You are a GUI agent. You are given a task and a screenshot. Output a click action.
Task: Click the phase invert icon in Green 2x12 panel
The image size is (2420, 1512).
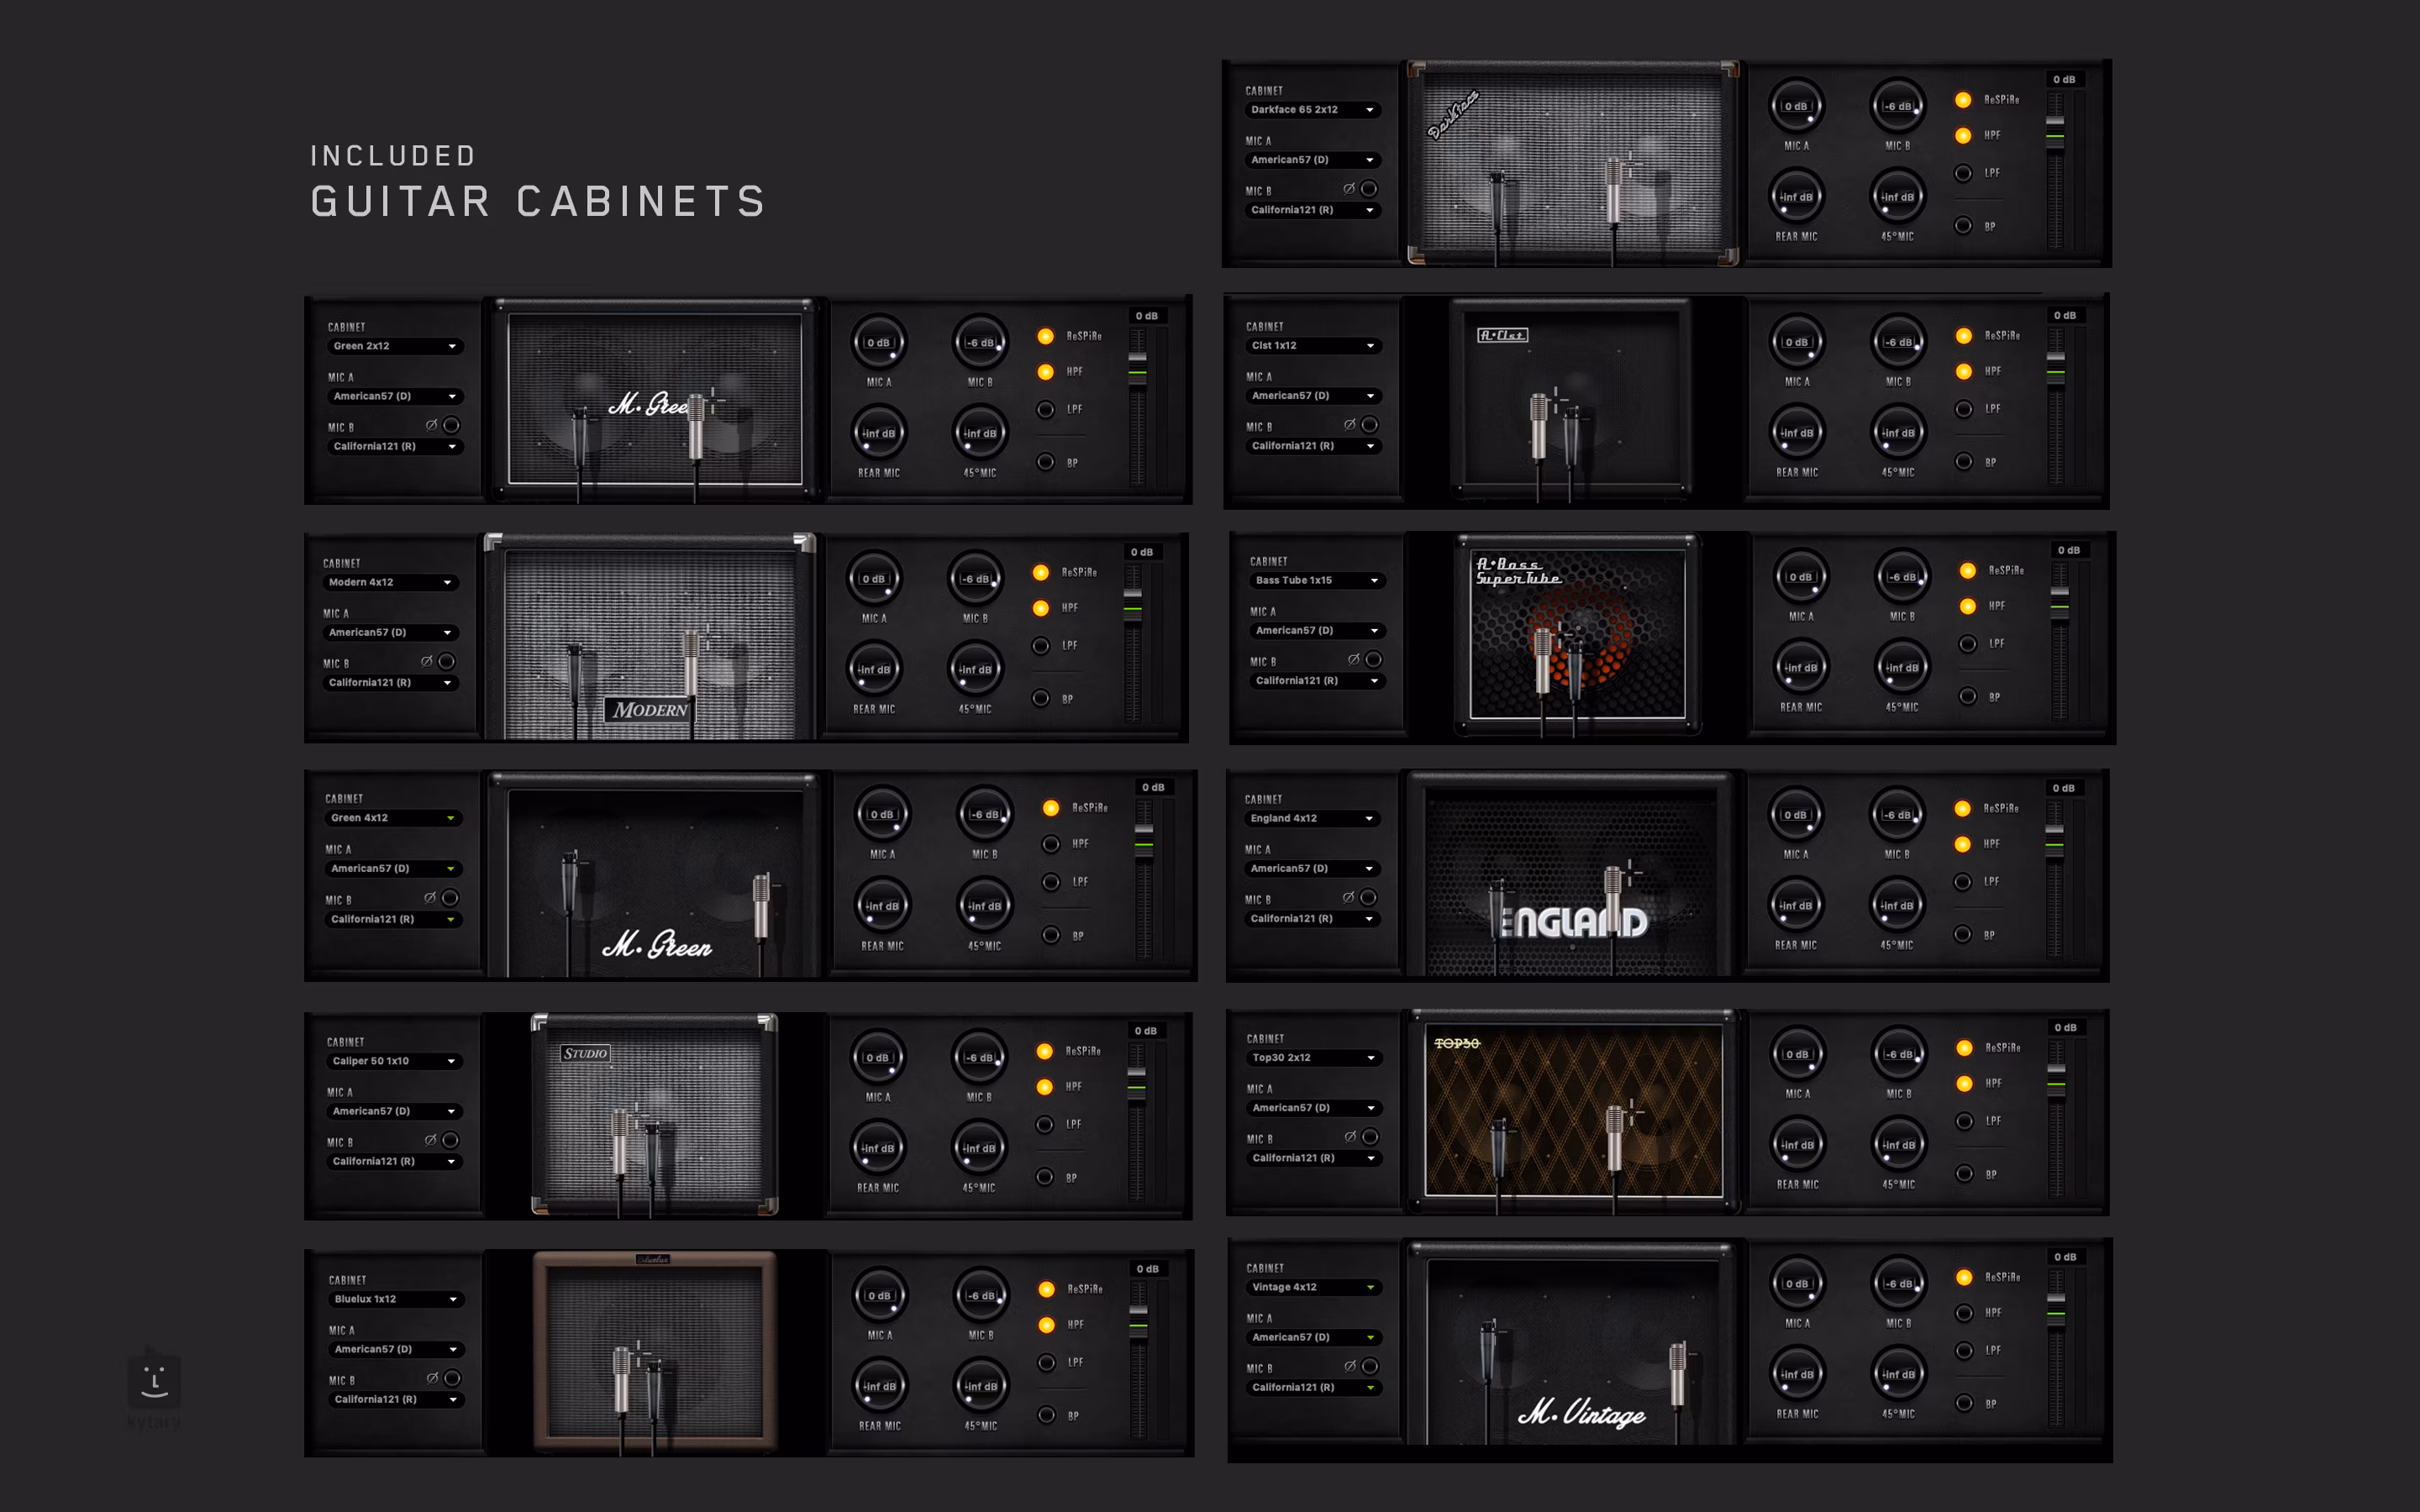[x=432, y=425]
